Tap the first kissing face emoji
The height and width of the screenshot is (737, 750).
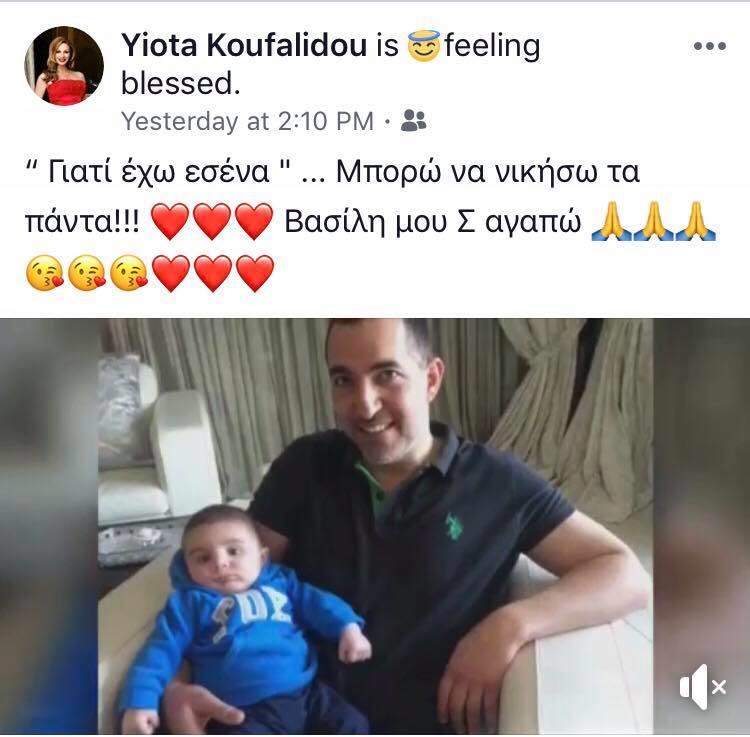[44, 273]
